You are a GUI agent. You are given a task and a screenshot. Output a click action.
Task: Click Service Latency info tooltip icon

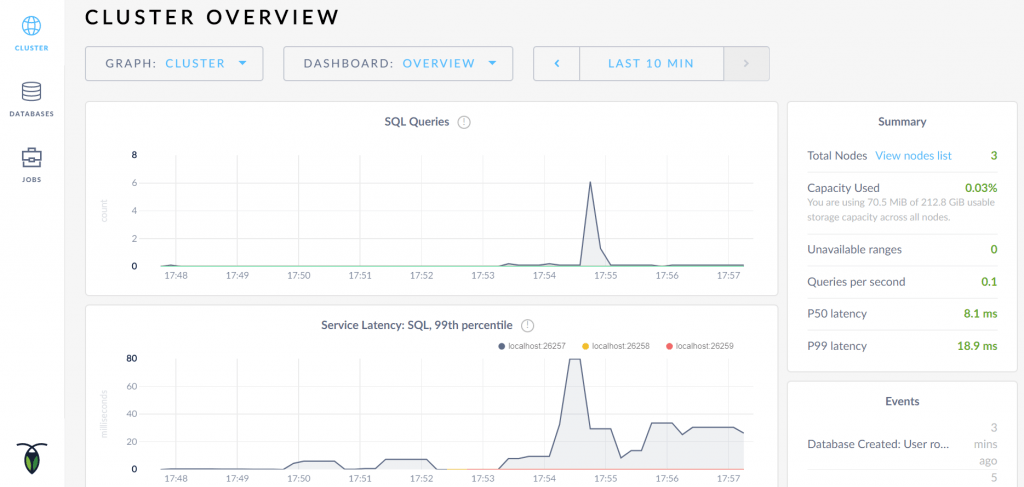point(528,325)
